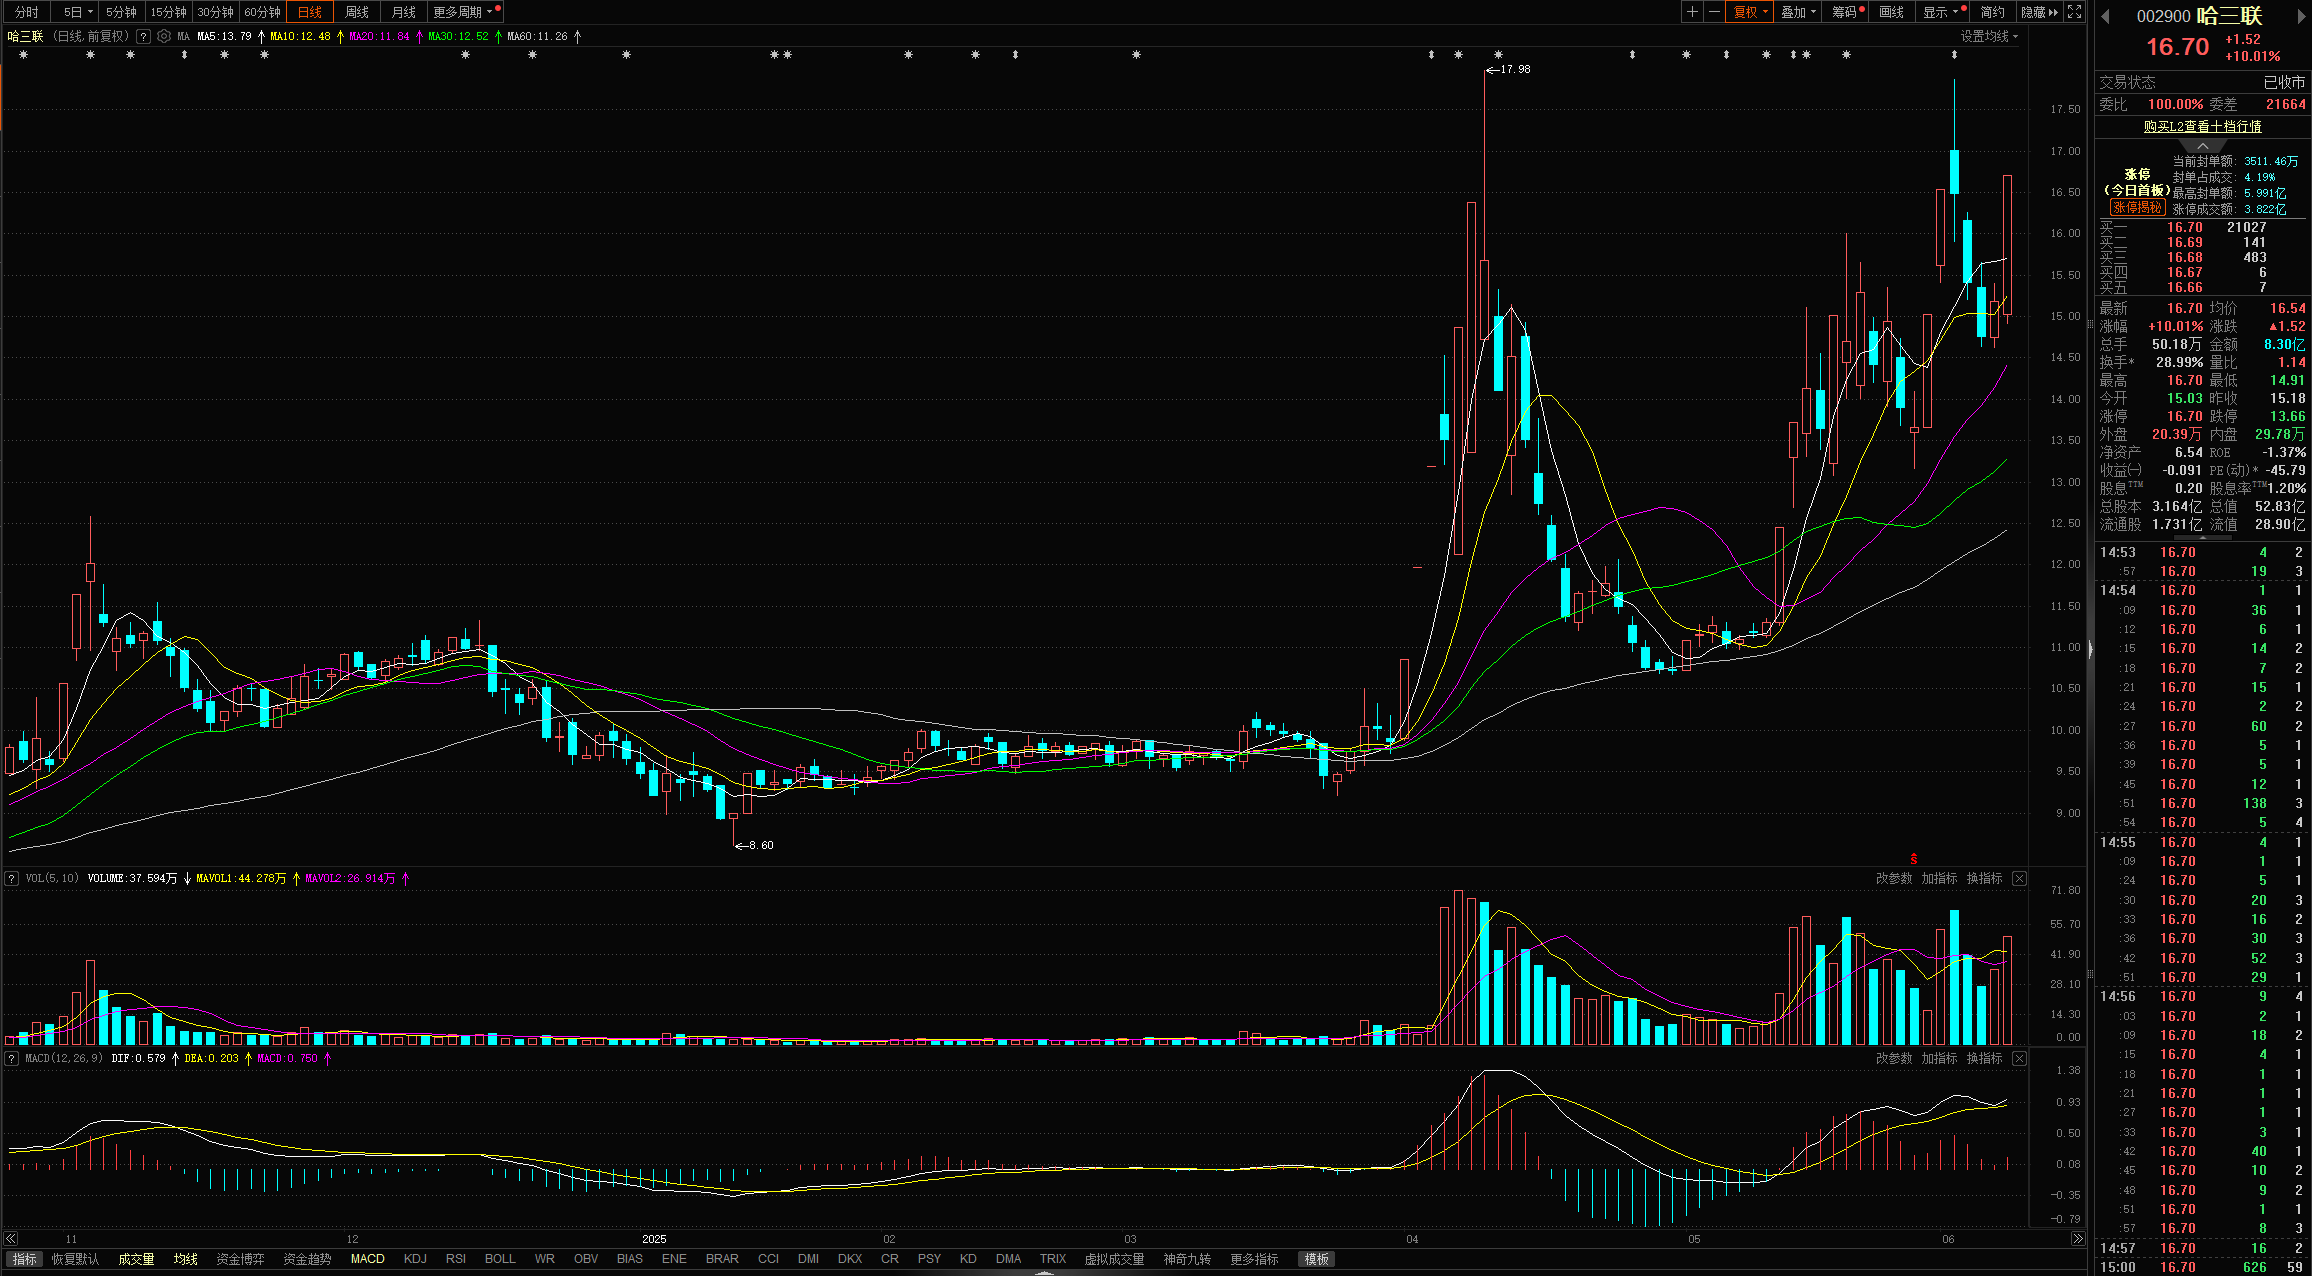Select 资金趋势 indicator

coord(307,1259)
